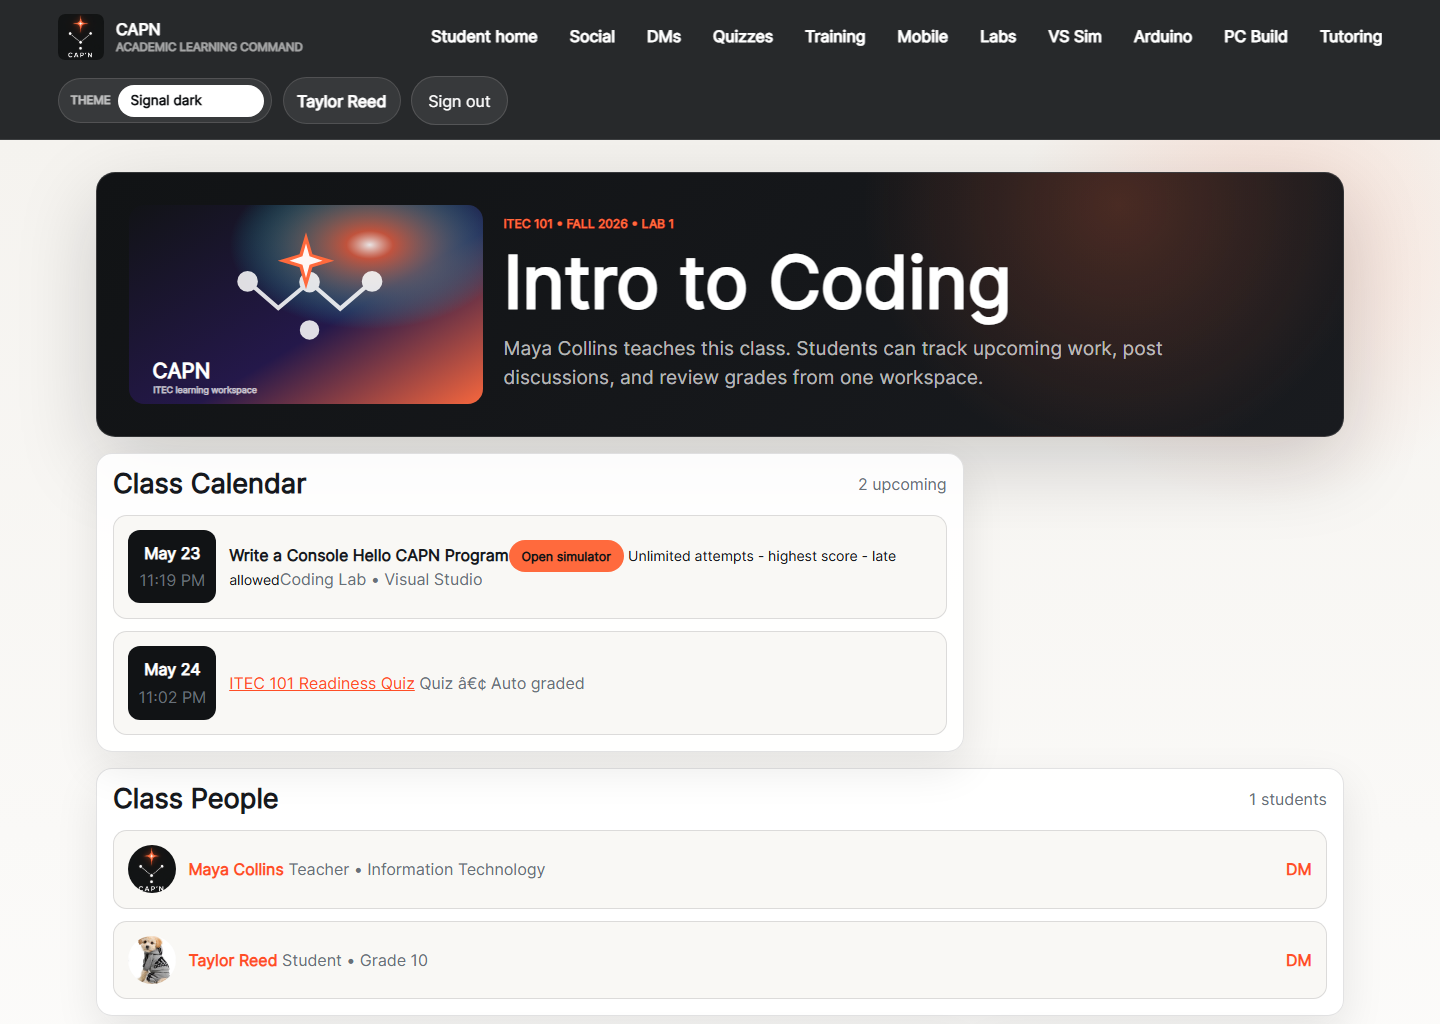Click the '1 students' count in Class People

pos(1288,800)
